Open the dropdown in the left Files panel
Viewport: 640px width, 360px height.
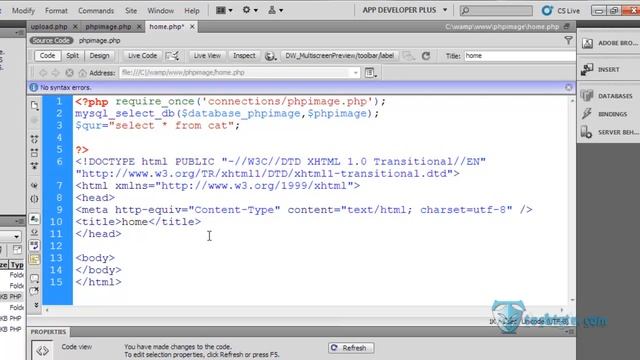coord(16,236)
